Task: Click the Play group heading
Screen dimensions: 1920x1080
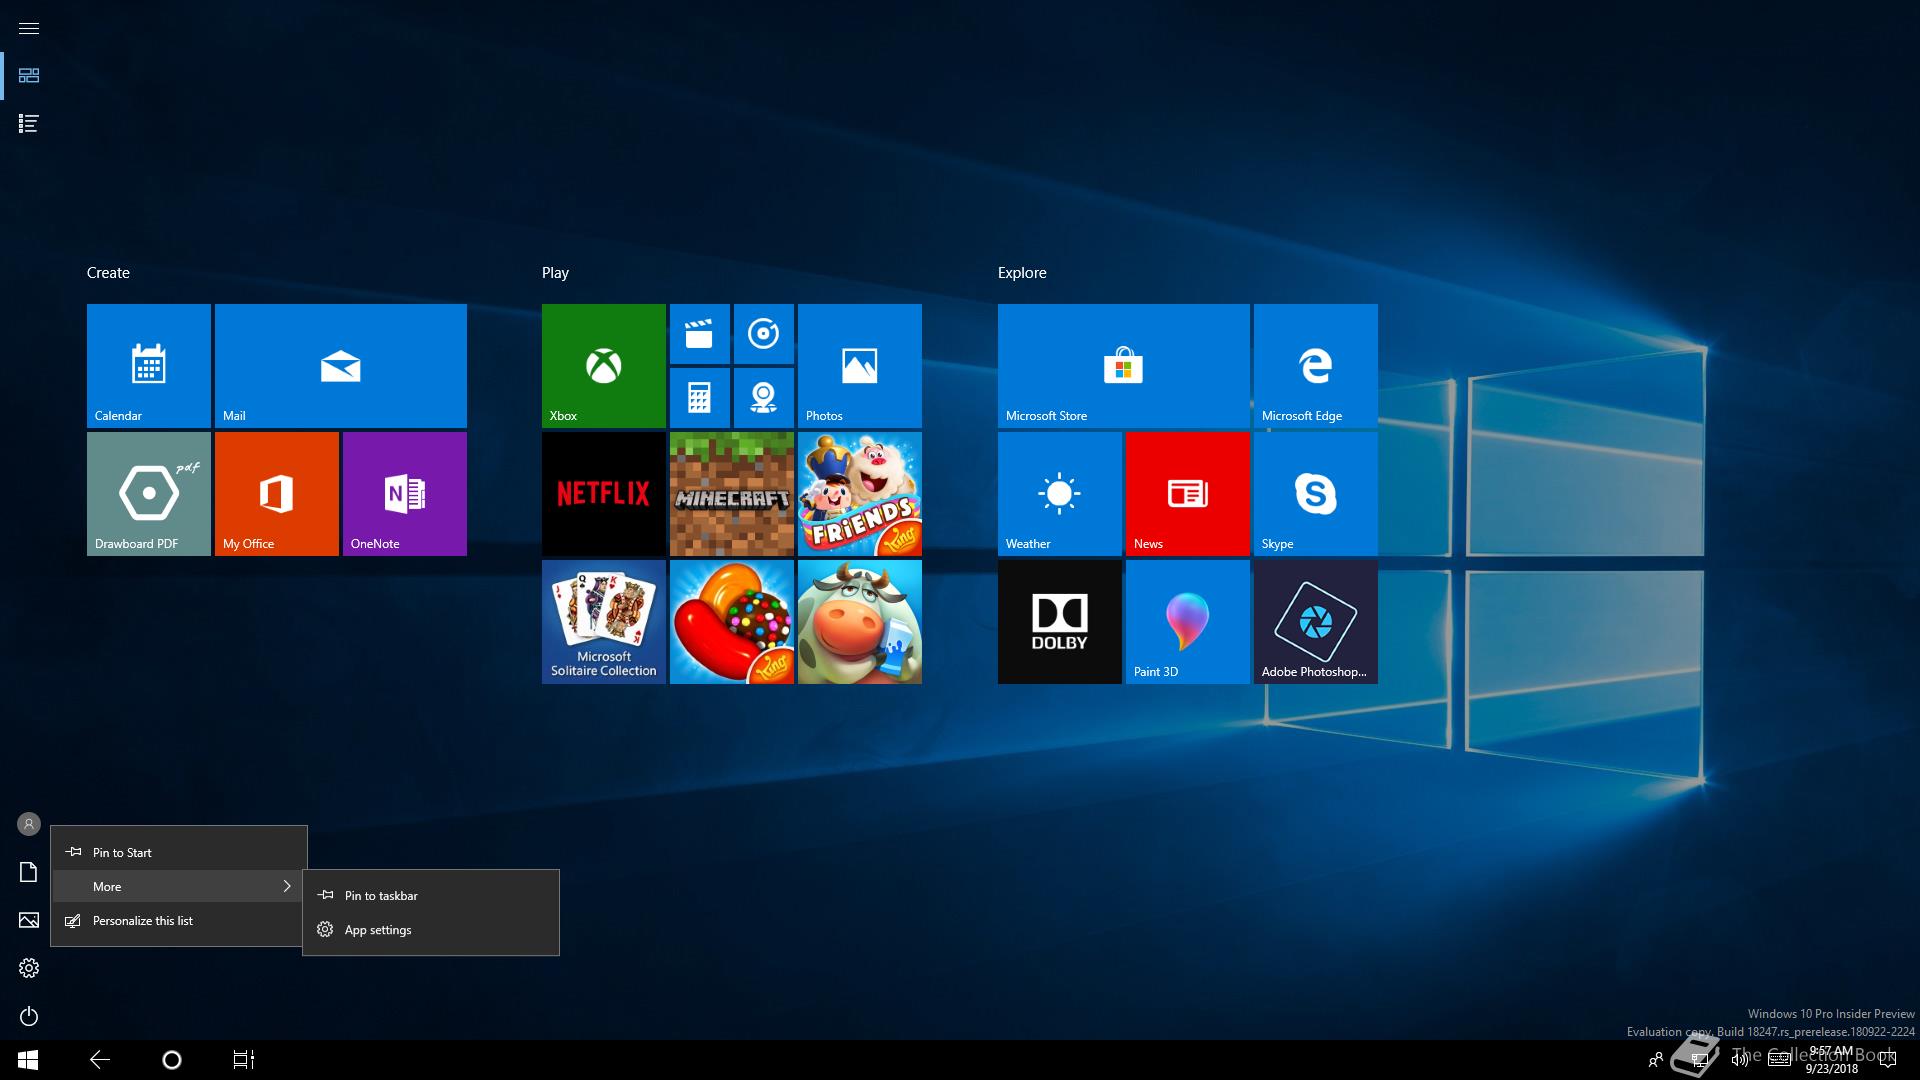Action: (555, 273)
